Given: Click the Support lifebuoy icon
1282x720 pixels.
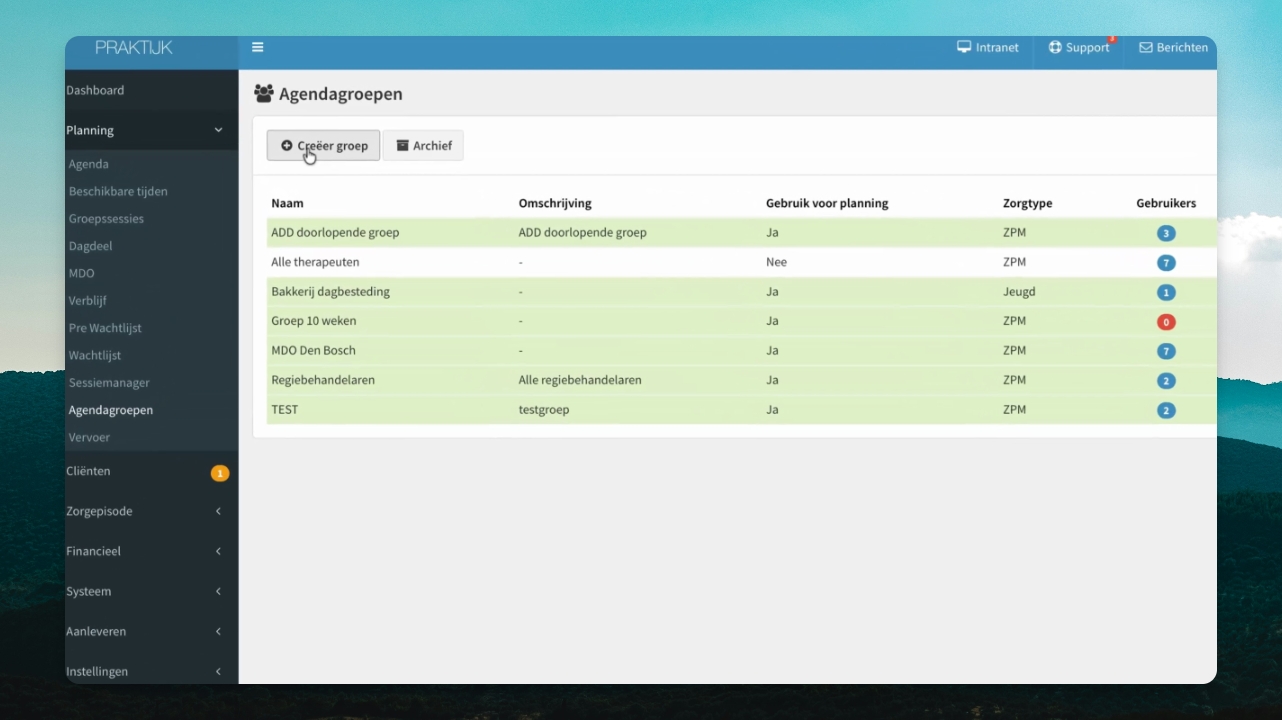Looking at the screenshot, I should [x=1055, y=47].
